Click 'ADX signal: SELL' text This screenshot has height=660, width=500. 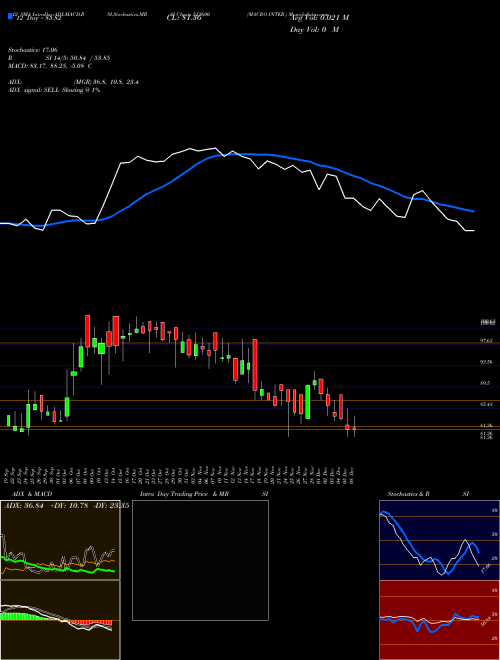click(x=34, y=90)
